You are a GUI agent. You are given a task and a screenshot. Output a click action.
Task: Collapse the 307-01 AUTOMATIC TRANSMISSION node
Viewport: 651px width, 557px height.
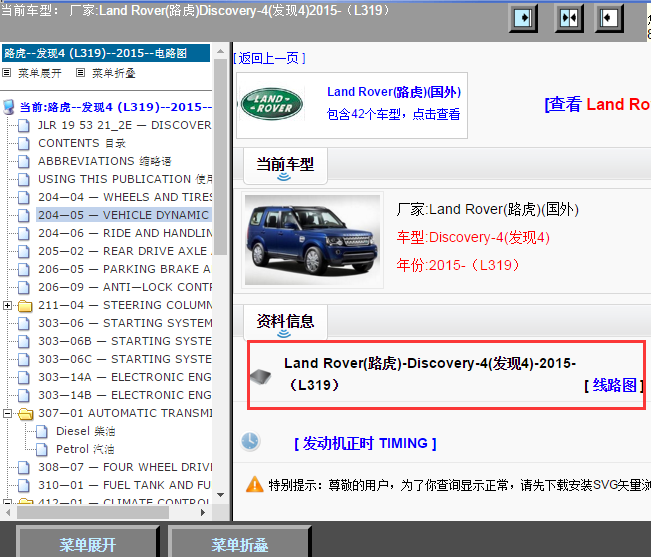click(x=7, y=413)
